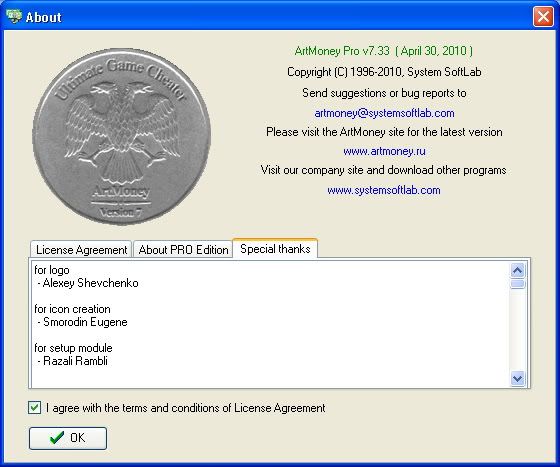Open the artmoney@systemsoftlab.com email link

[x=384, y=113]
